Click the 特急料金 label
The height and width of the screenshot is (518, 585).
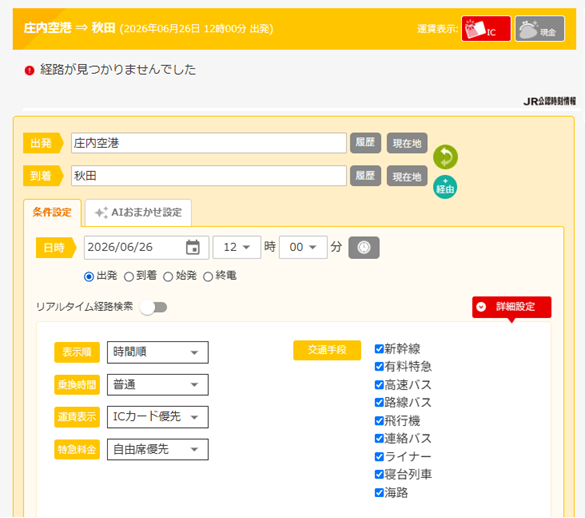pyautogui.click(x=77, y=449)
